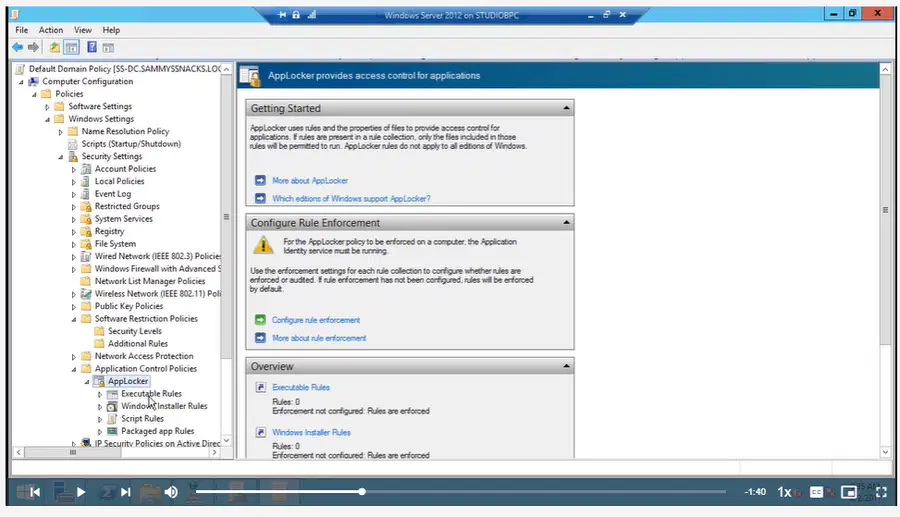Open the More about rule enforcement link
This screenshot has height=517, width=900.
coord(319,338)
